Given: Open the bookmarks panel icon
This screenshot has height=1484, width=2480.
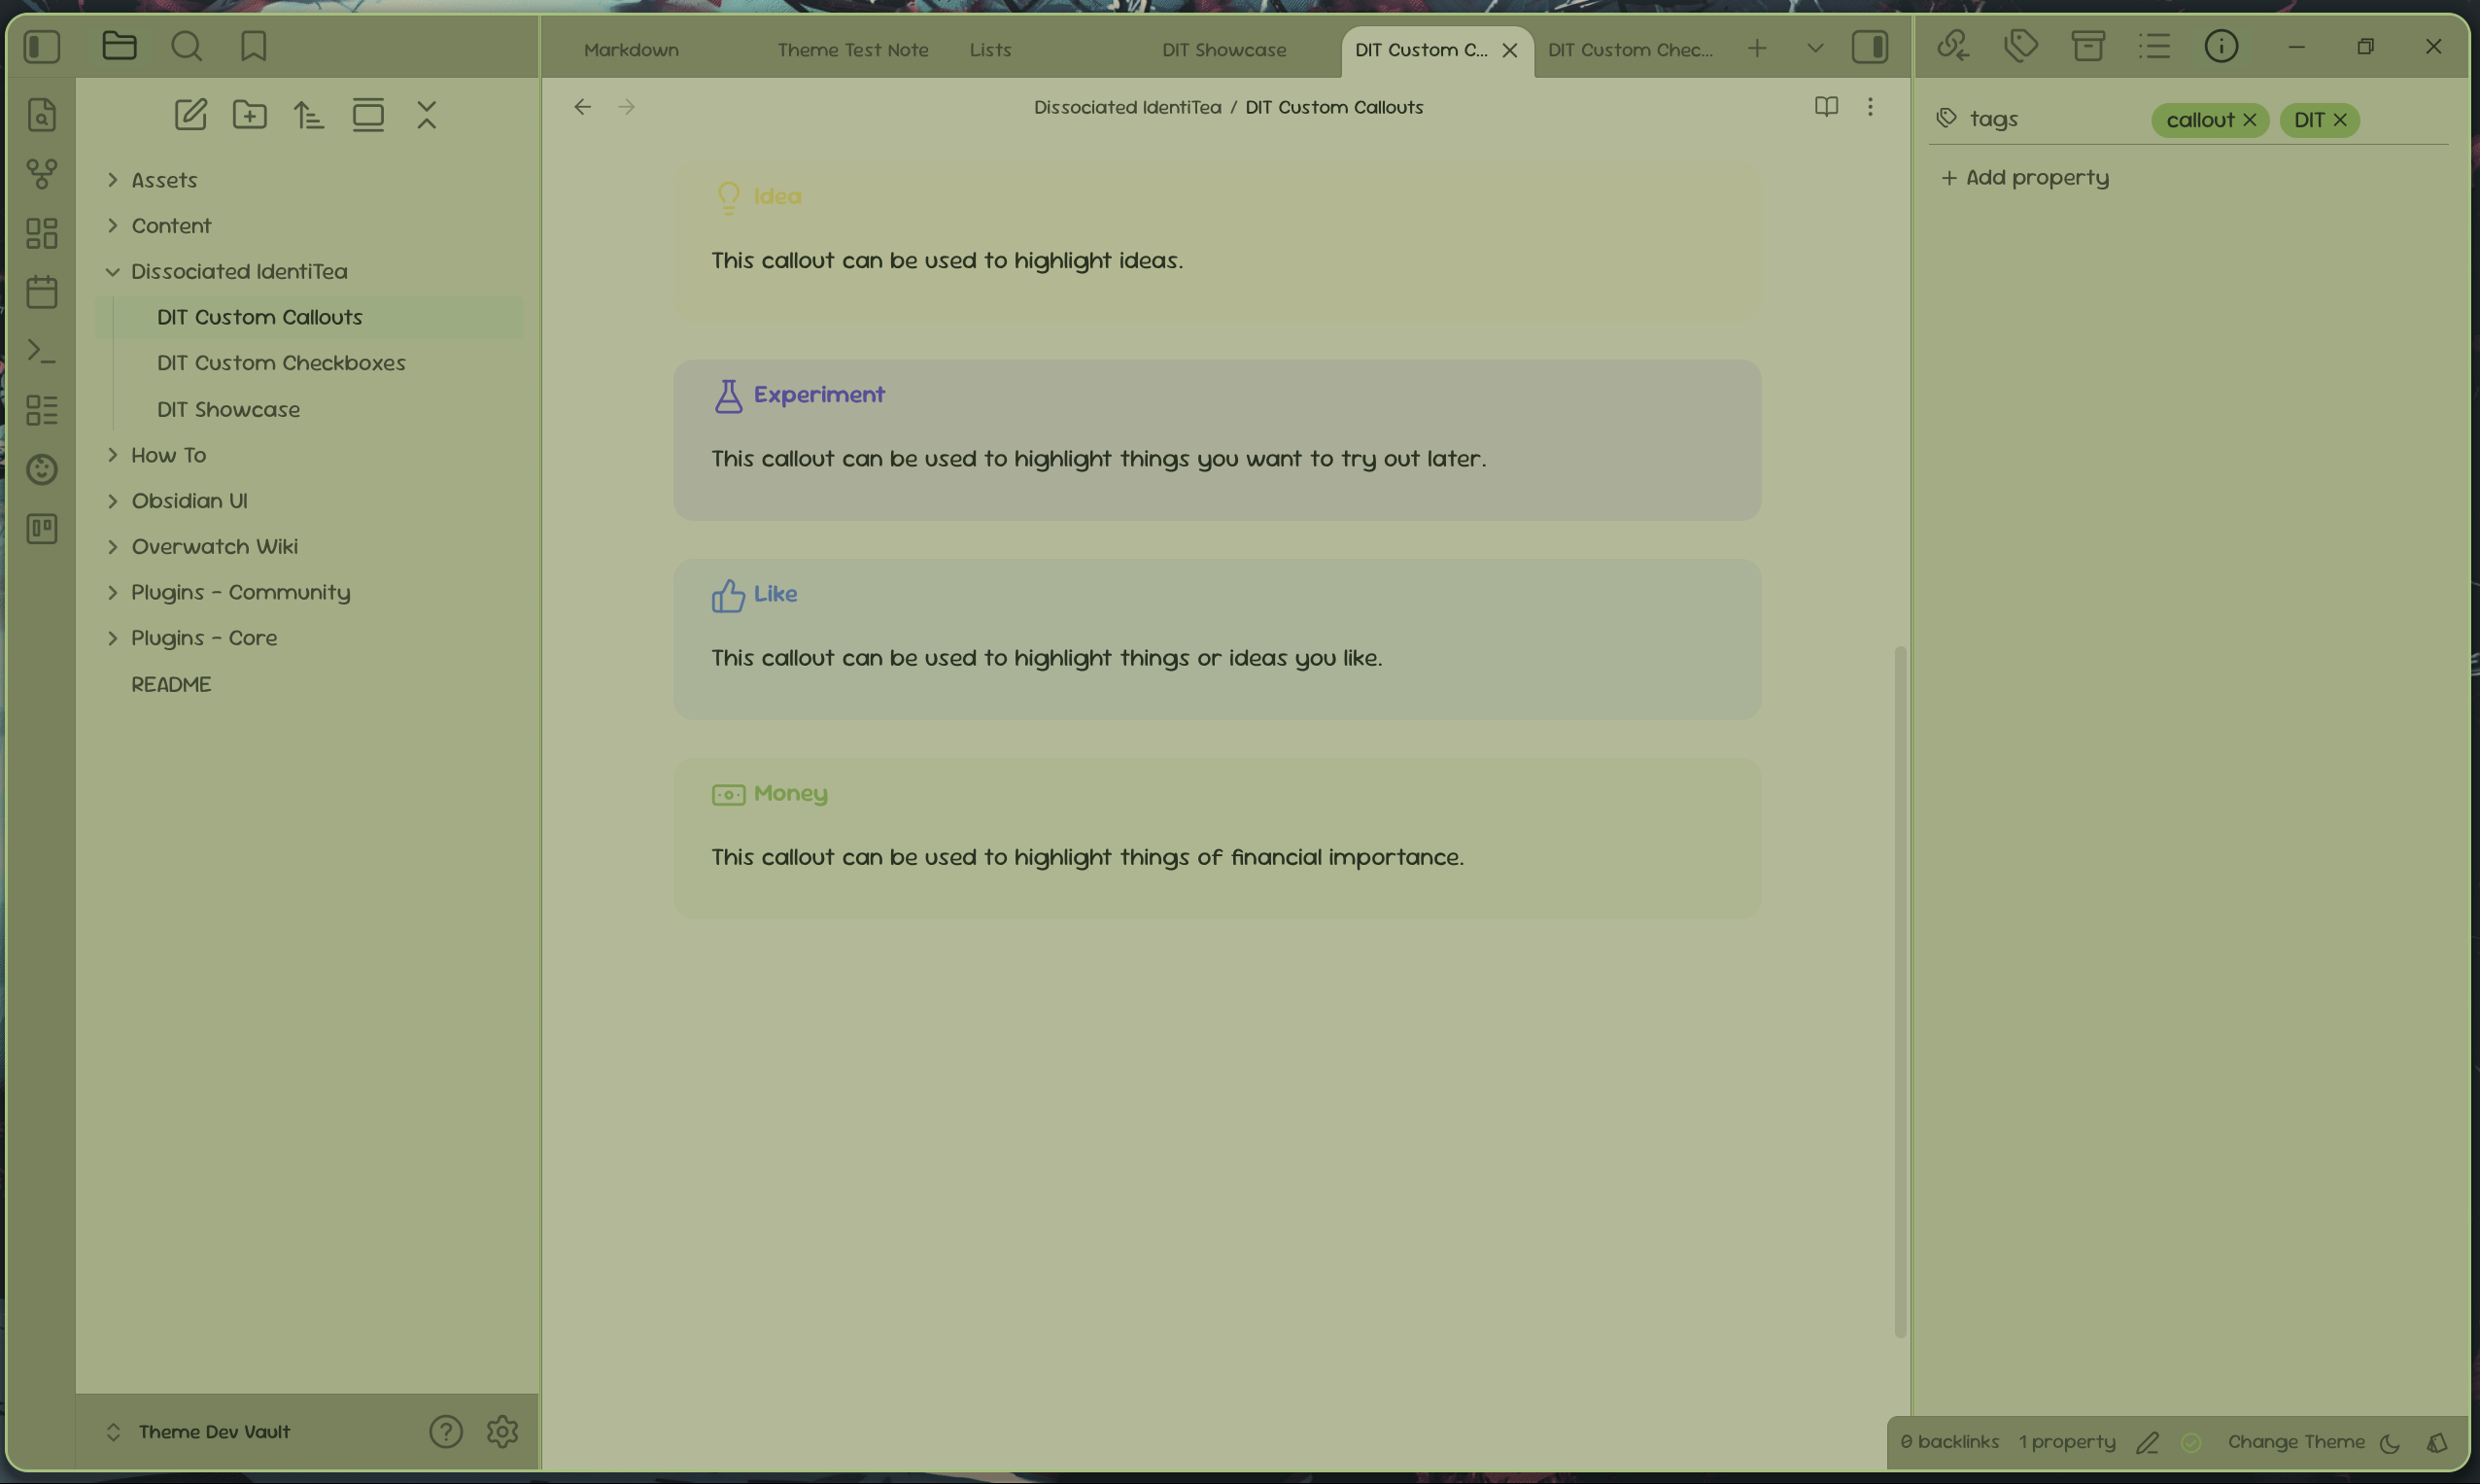Looking at the screenshot, I should (253, 46).
